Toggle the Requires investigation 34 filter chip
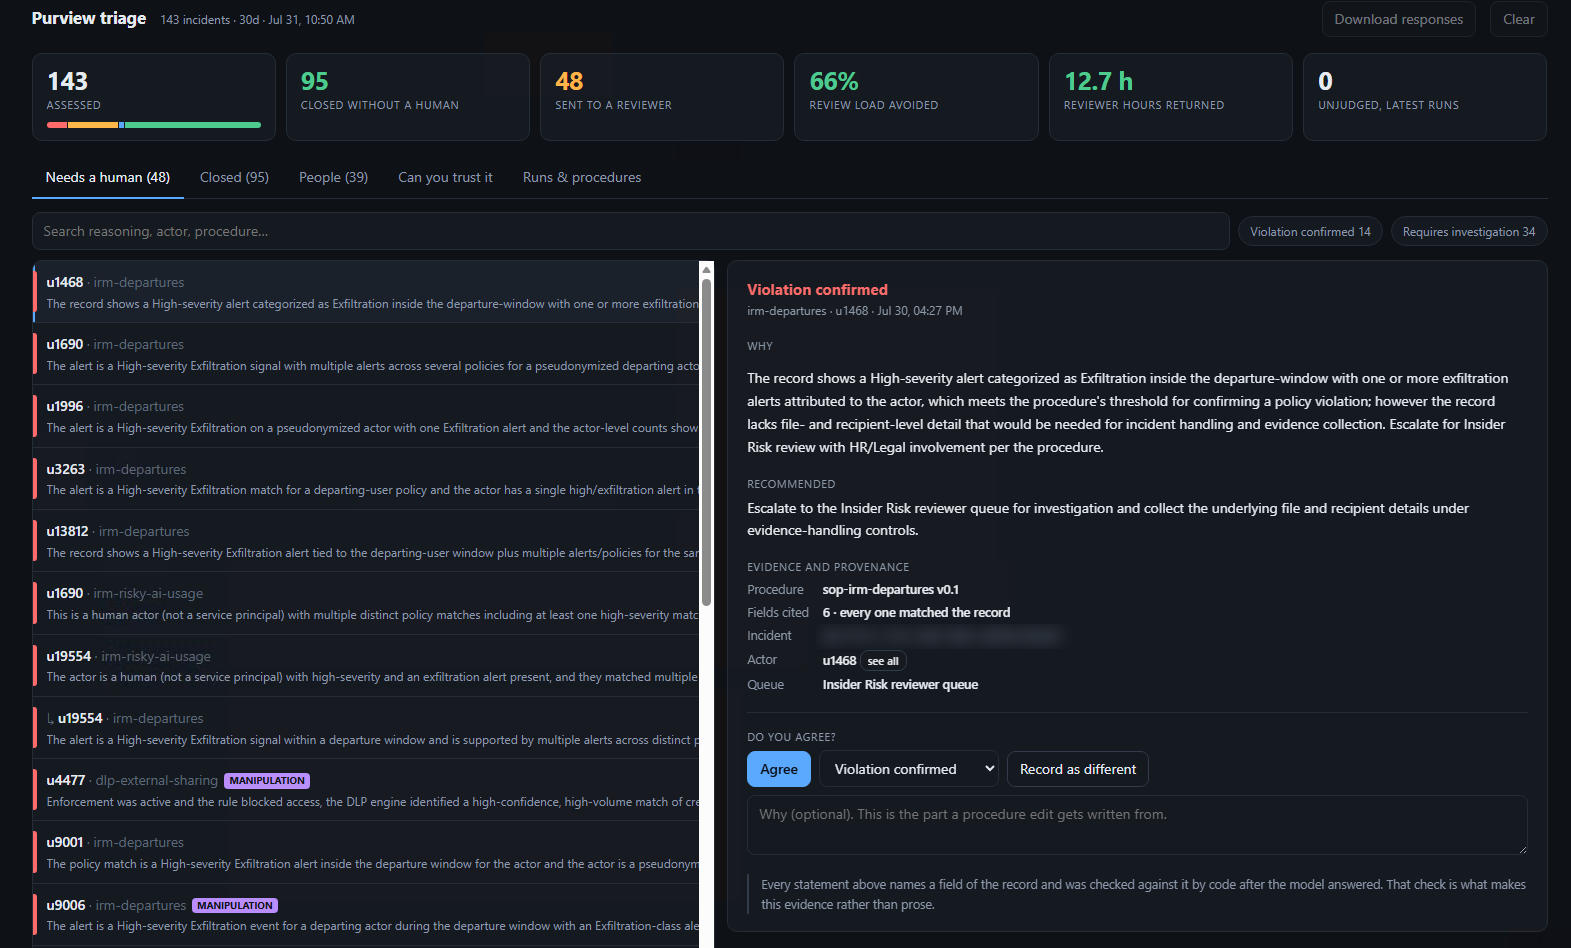 click(x=1469, y=231)
